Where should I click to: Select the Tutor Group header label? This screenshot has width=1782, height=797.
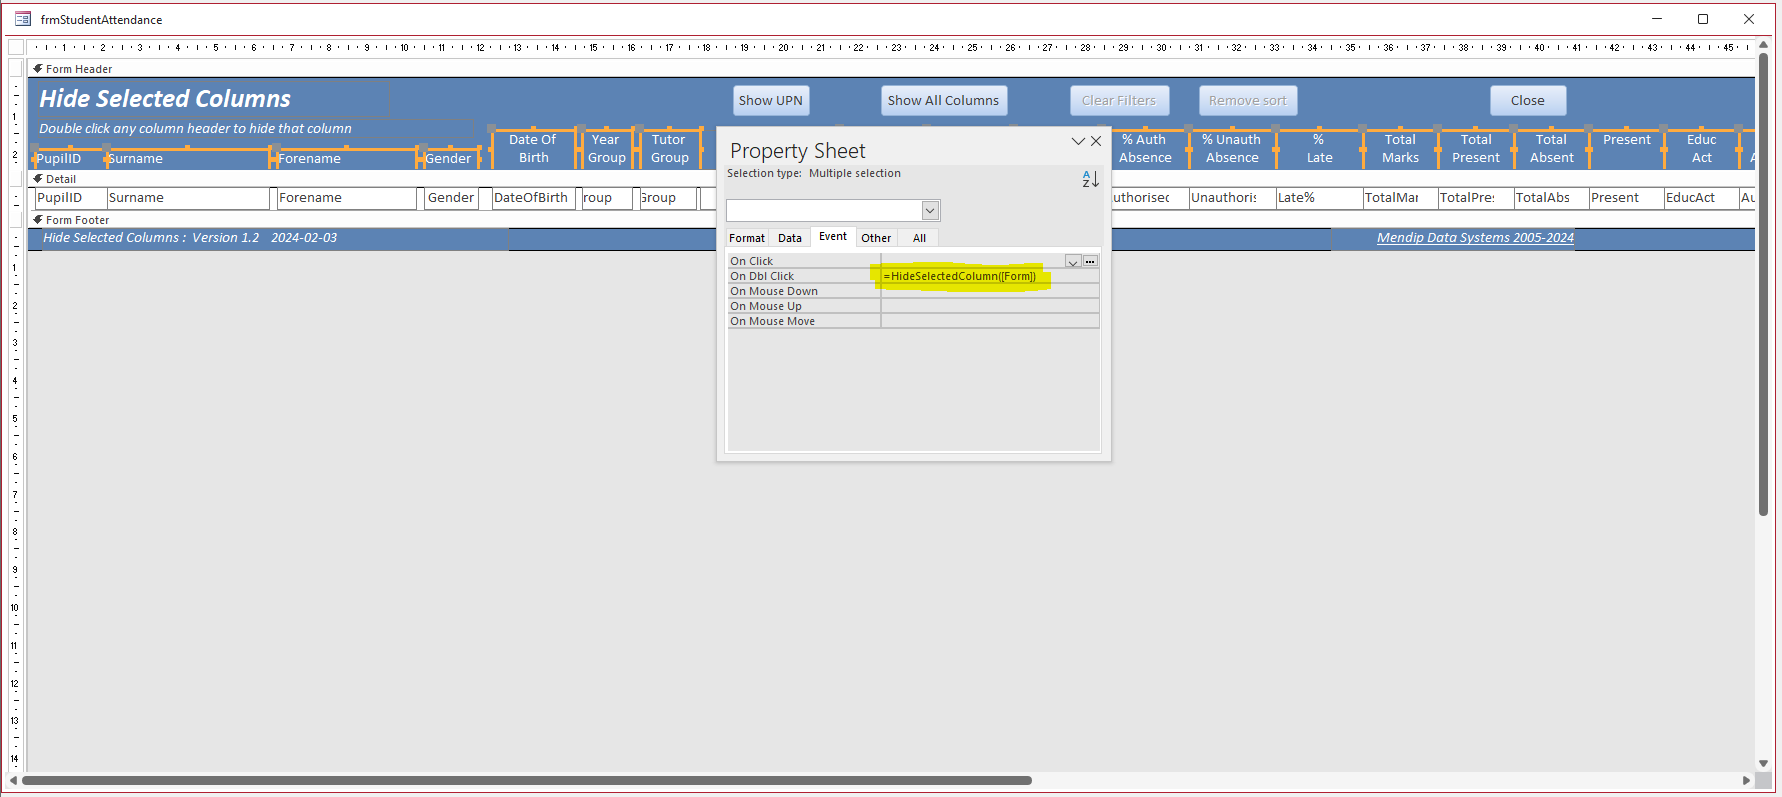coord(669,148)
